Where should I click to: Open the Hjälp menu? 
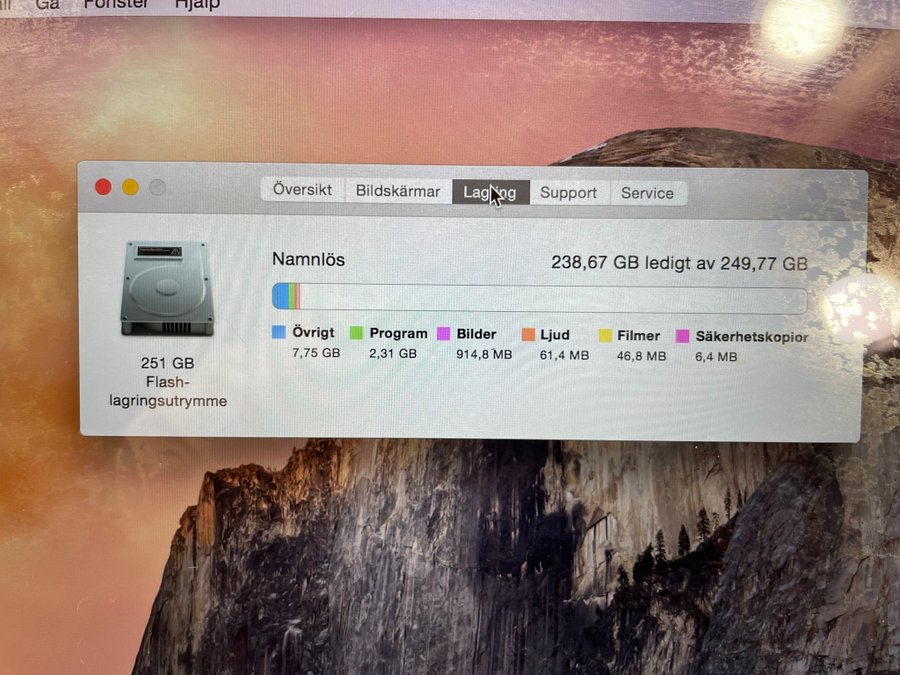coord(197,4)
